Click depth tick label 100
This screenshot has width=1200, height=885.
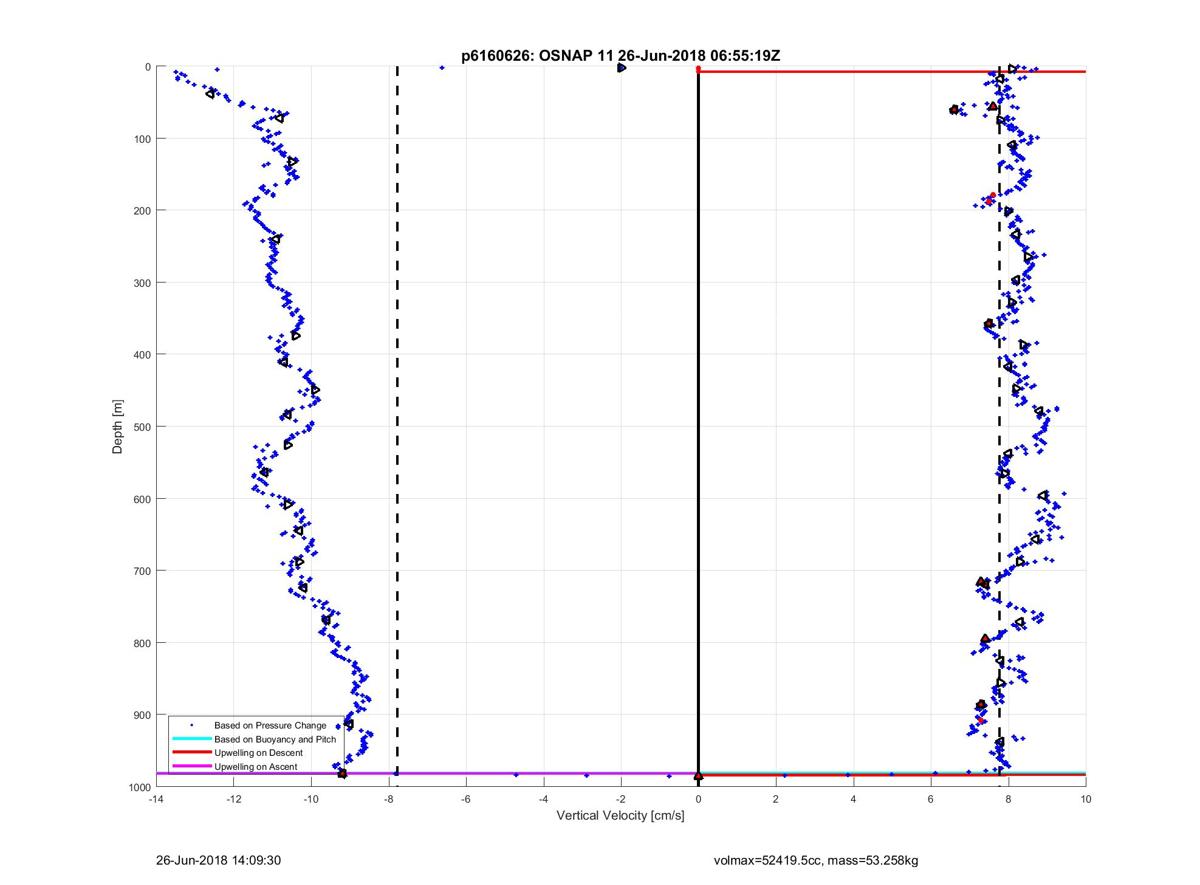(x=142, y=139)
